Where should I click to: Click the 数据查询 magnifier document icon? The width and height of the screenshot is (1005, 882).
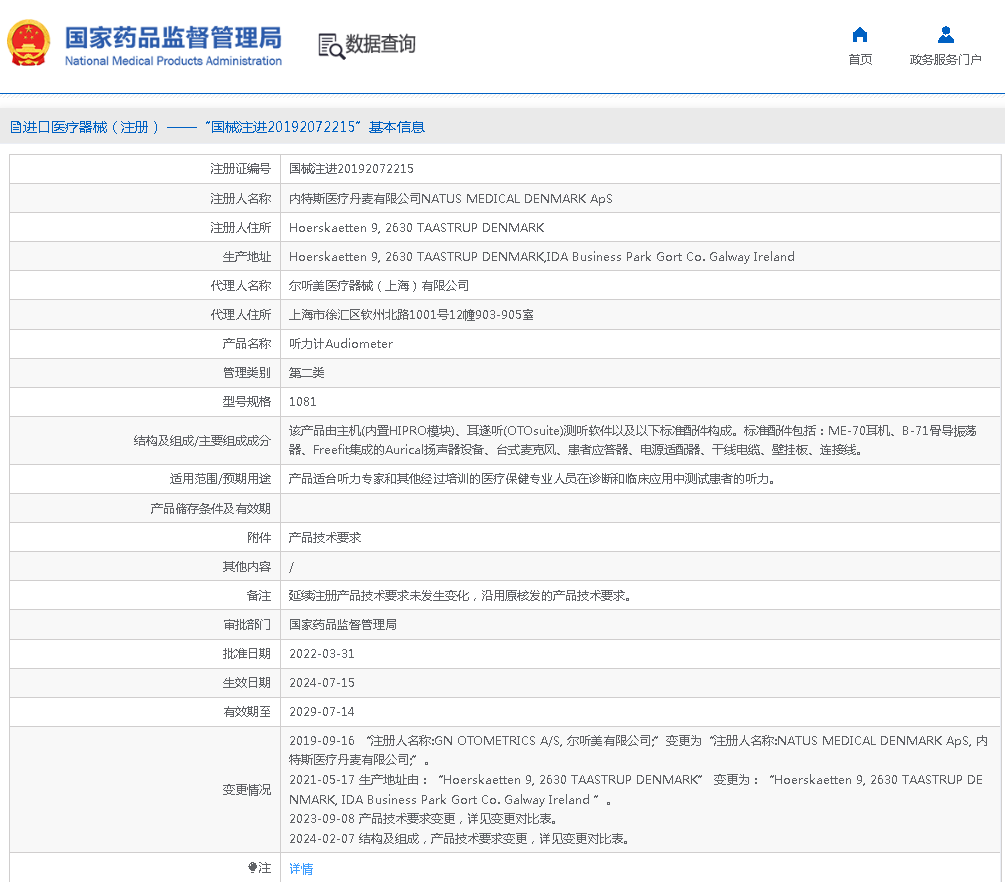[331, 45]
